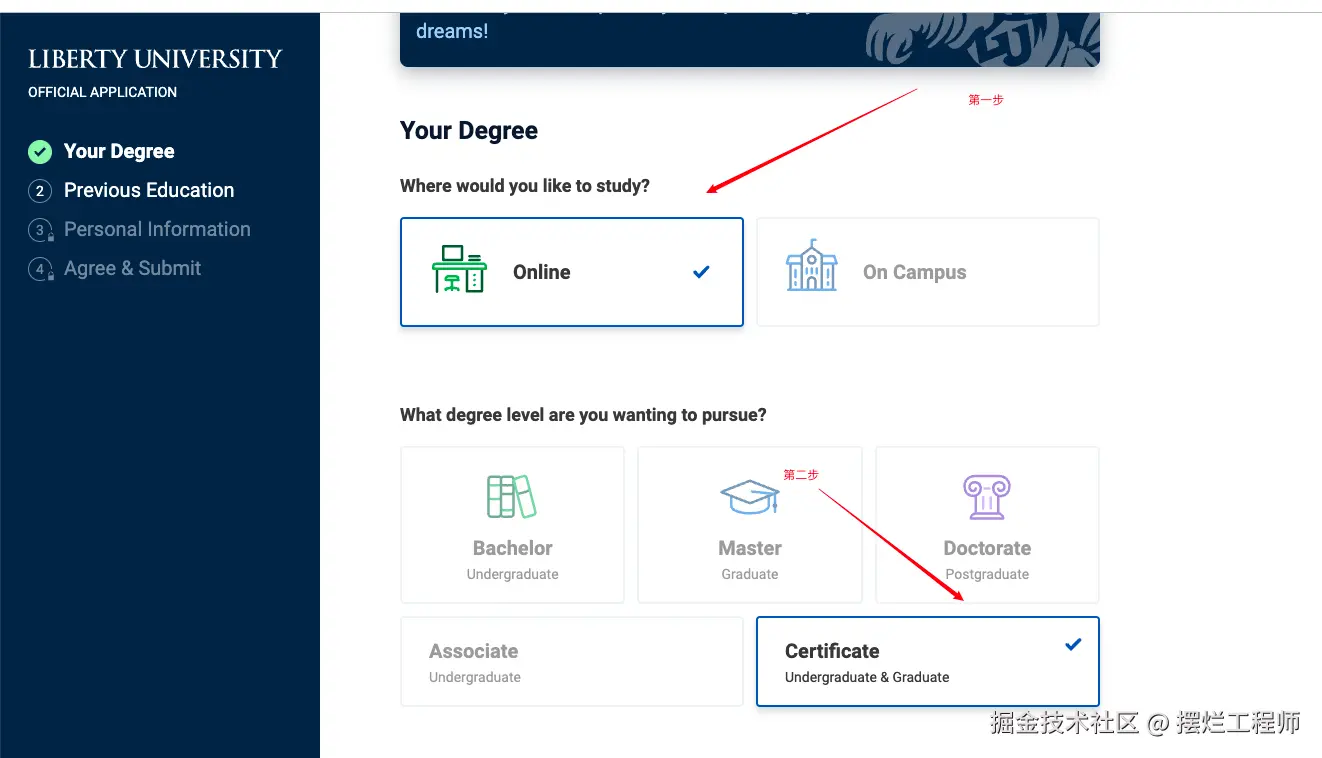Viewport: 1322px width, 758px height.
Task: Click the Liberty University logo
Action: coord(155,60)
